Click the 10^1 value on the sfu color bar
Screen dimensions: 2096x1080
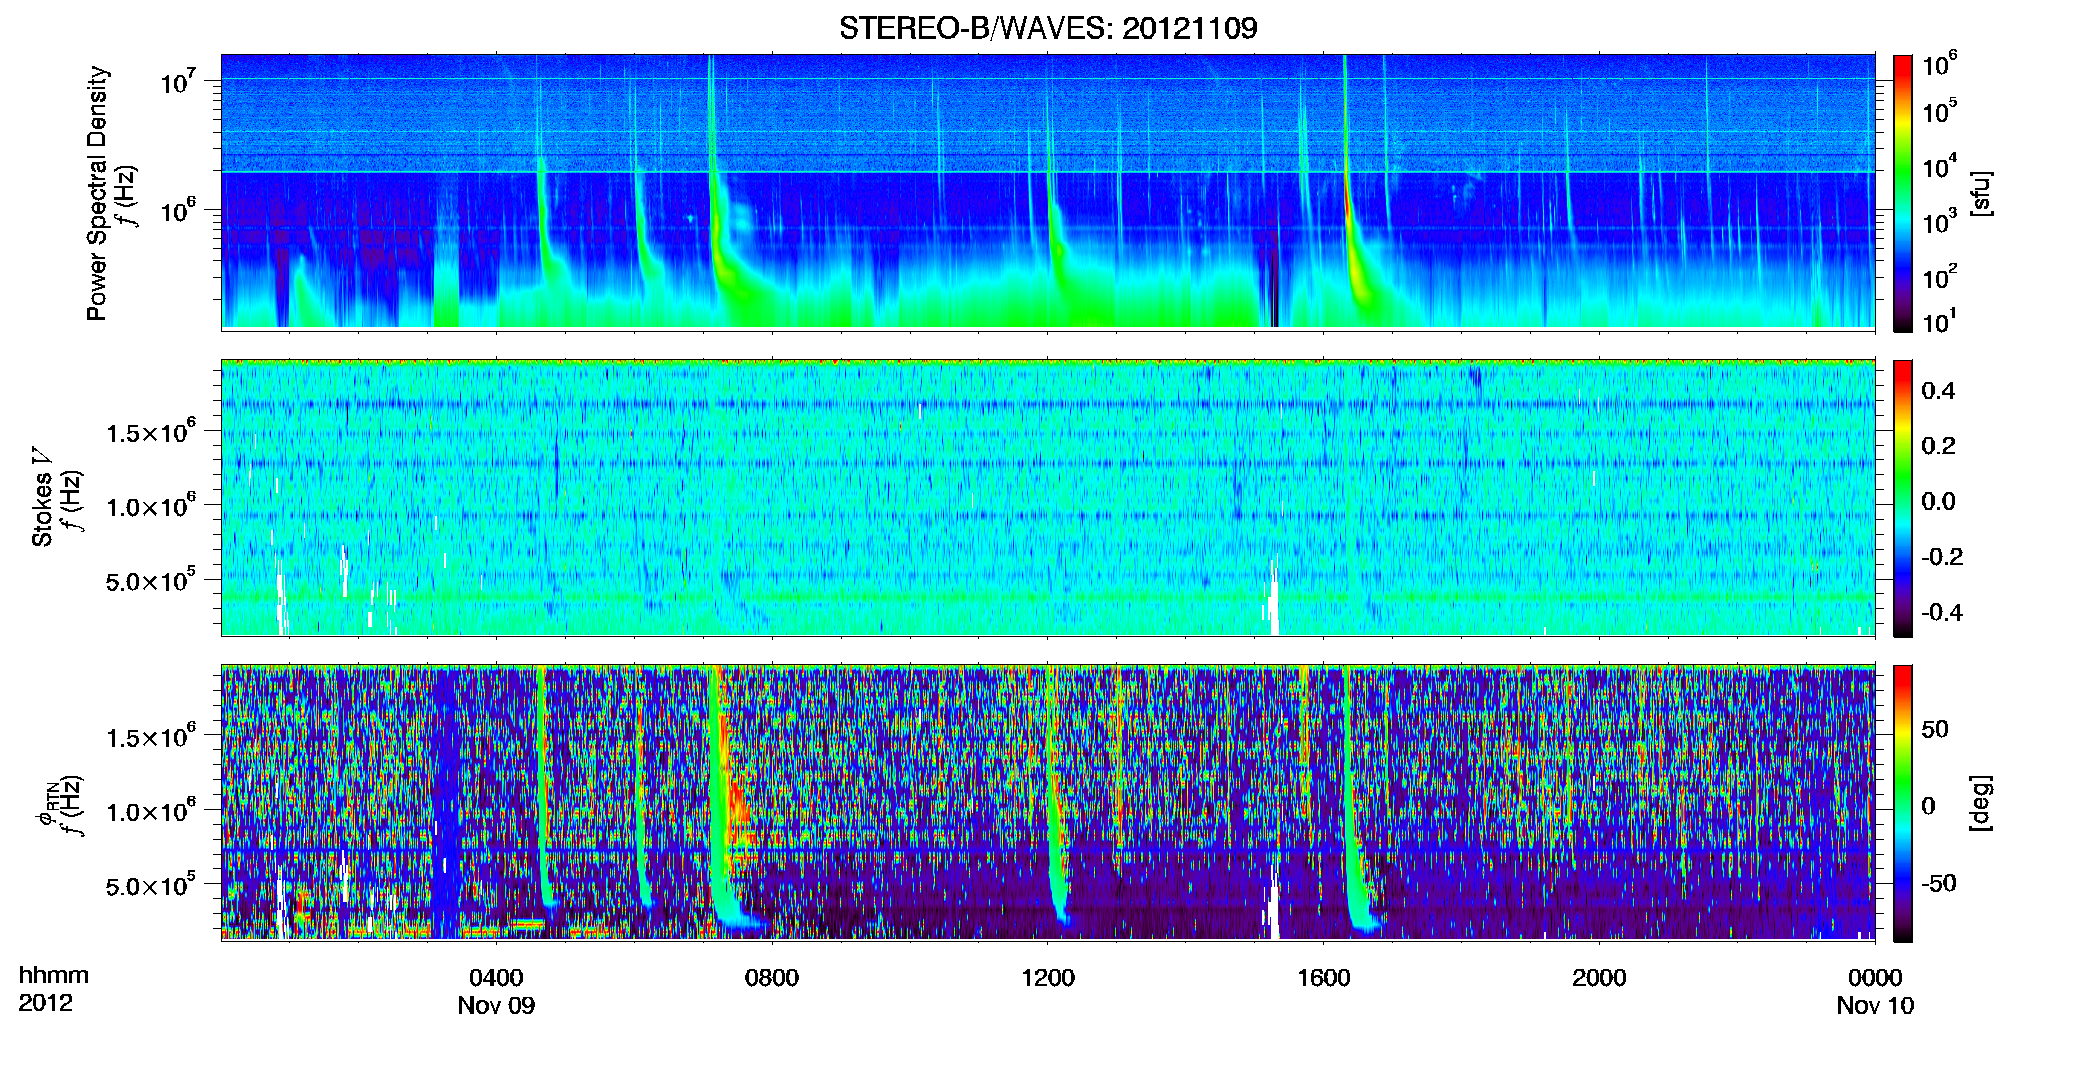click(x=1939, y=321)
